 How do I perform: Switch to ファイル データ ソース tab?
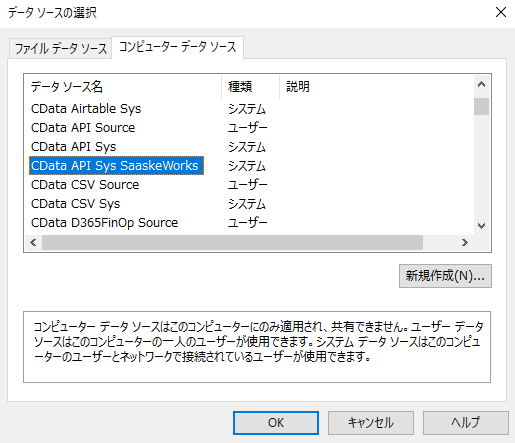[x=60, y=49]
